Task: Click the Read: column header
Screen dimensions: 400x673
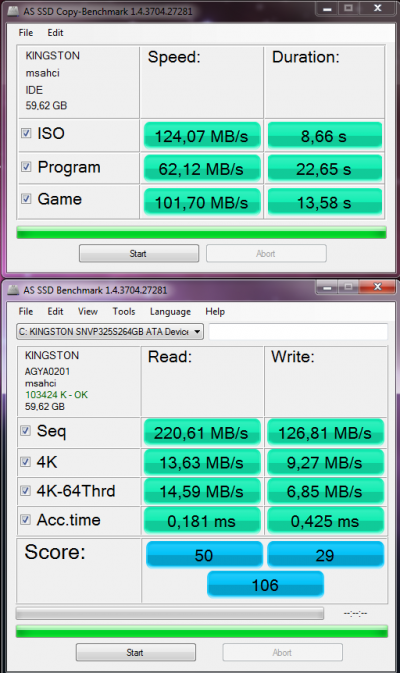Action: (x=170, y=357)
